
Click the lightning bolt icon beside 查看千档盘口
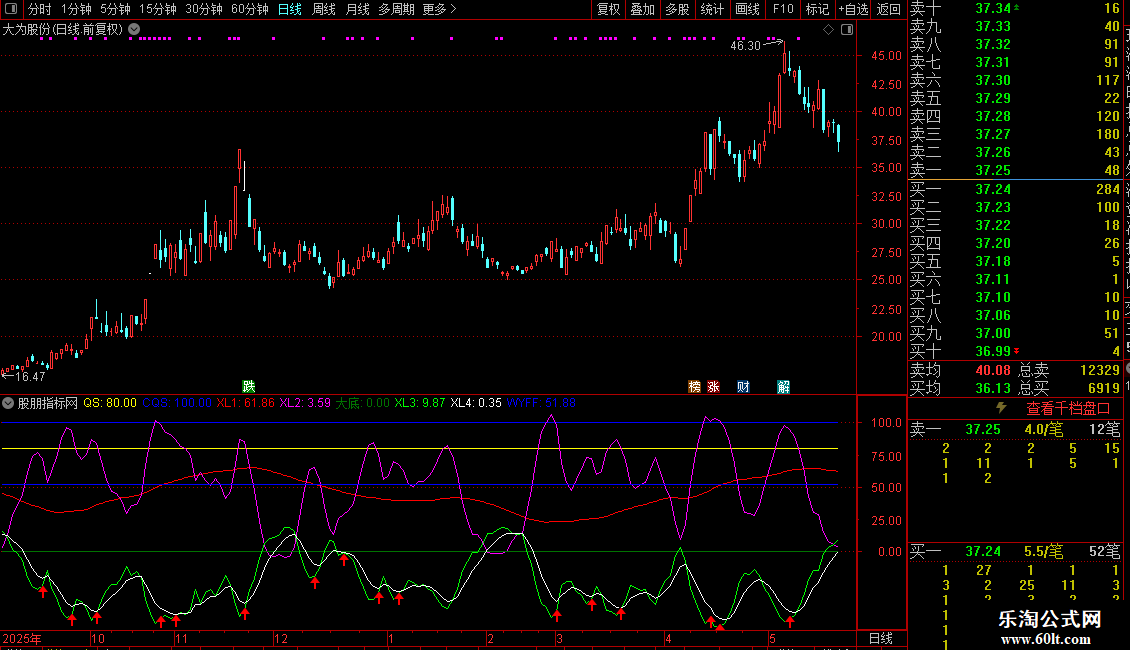1001,408
